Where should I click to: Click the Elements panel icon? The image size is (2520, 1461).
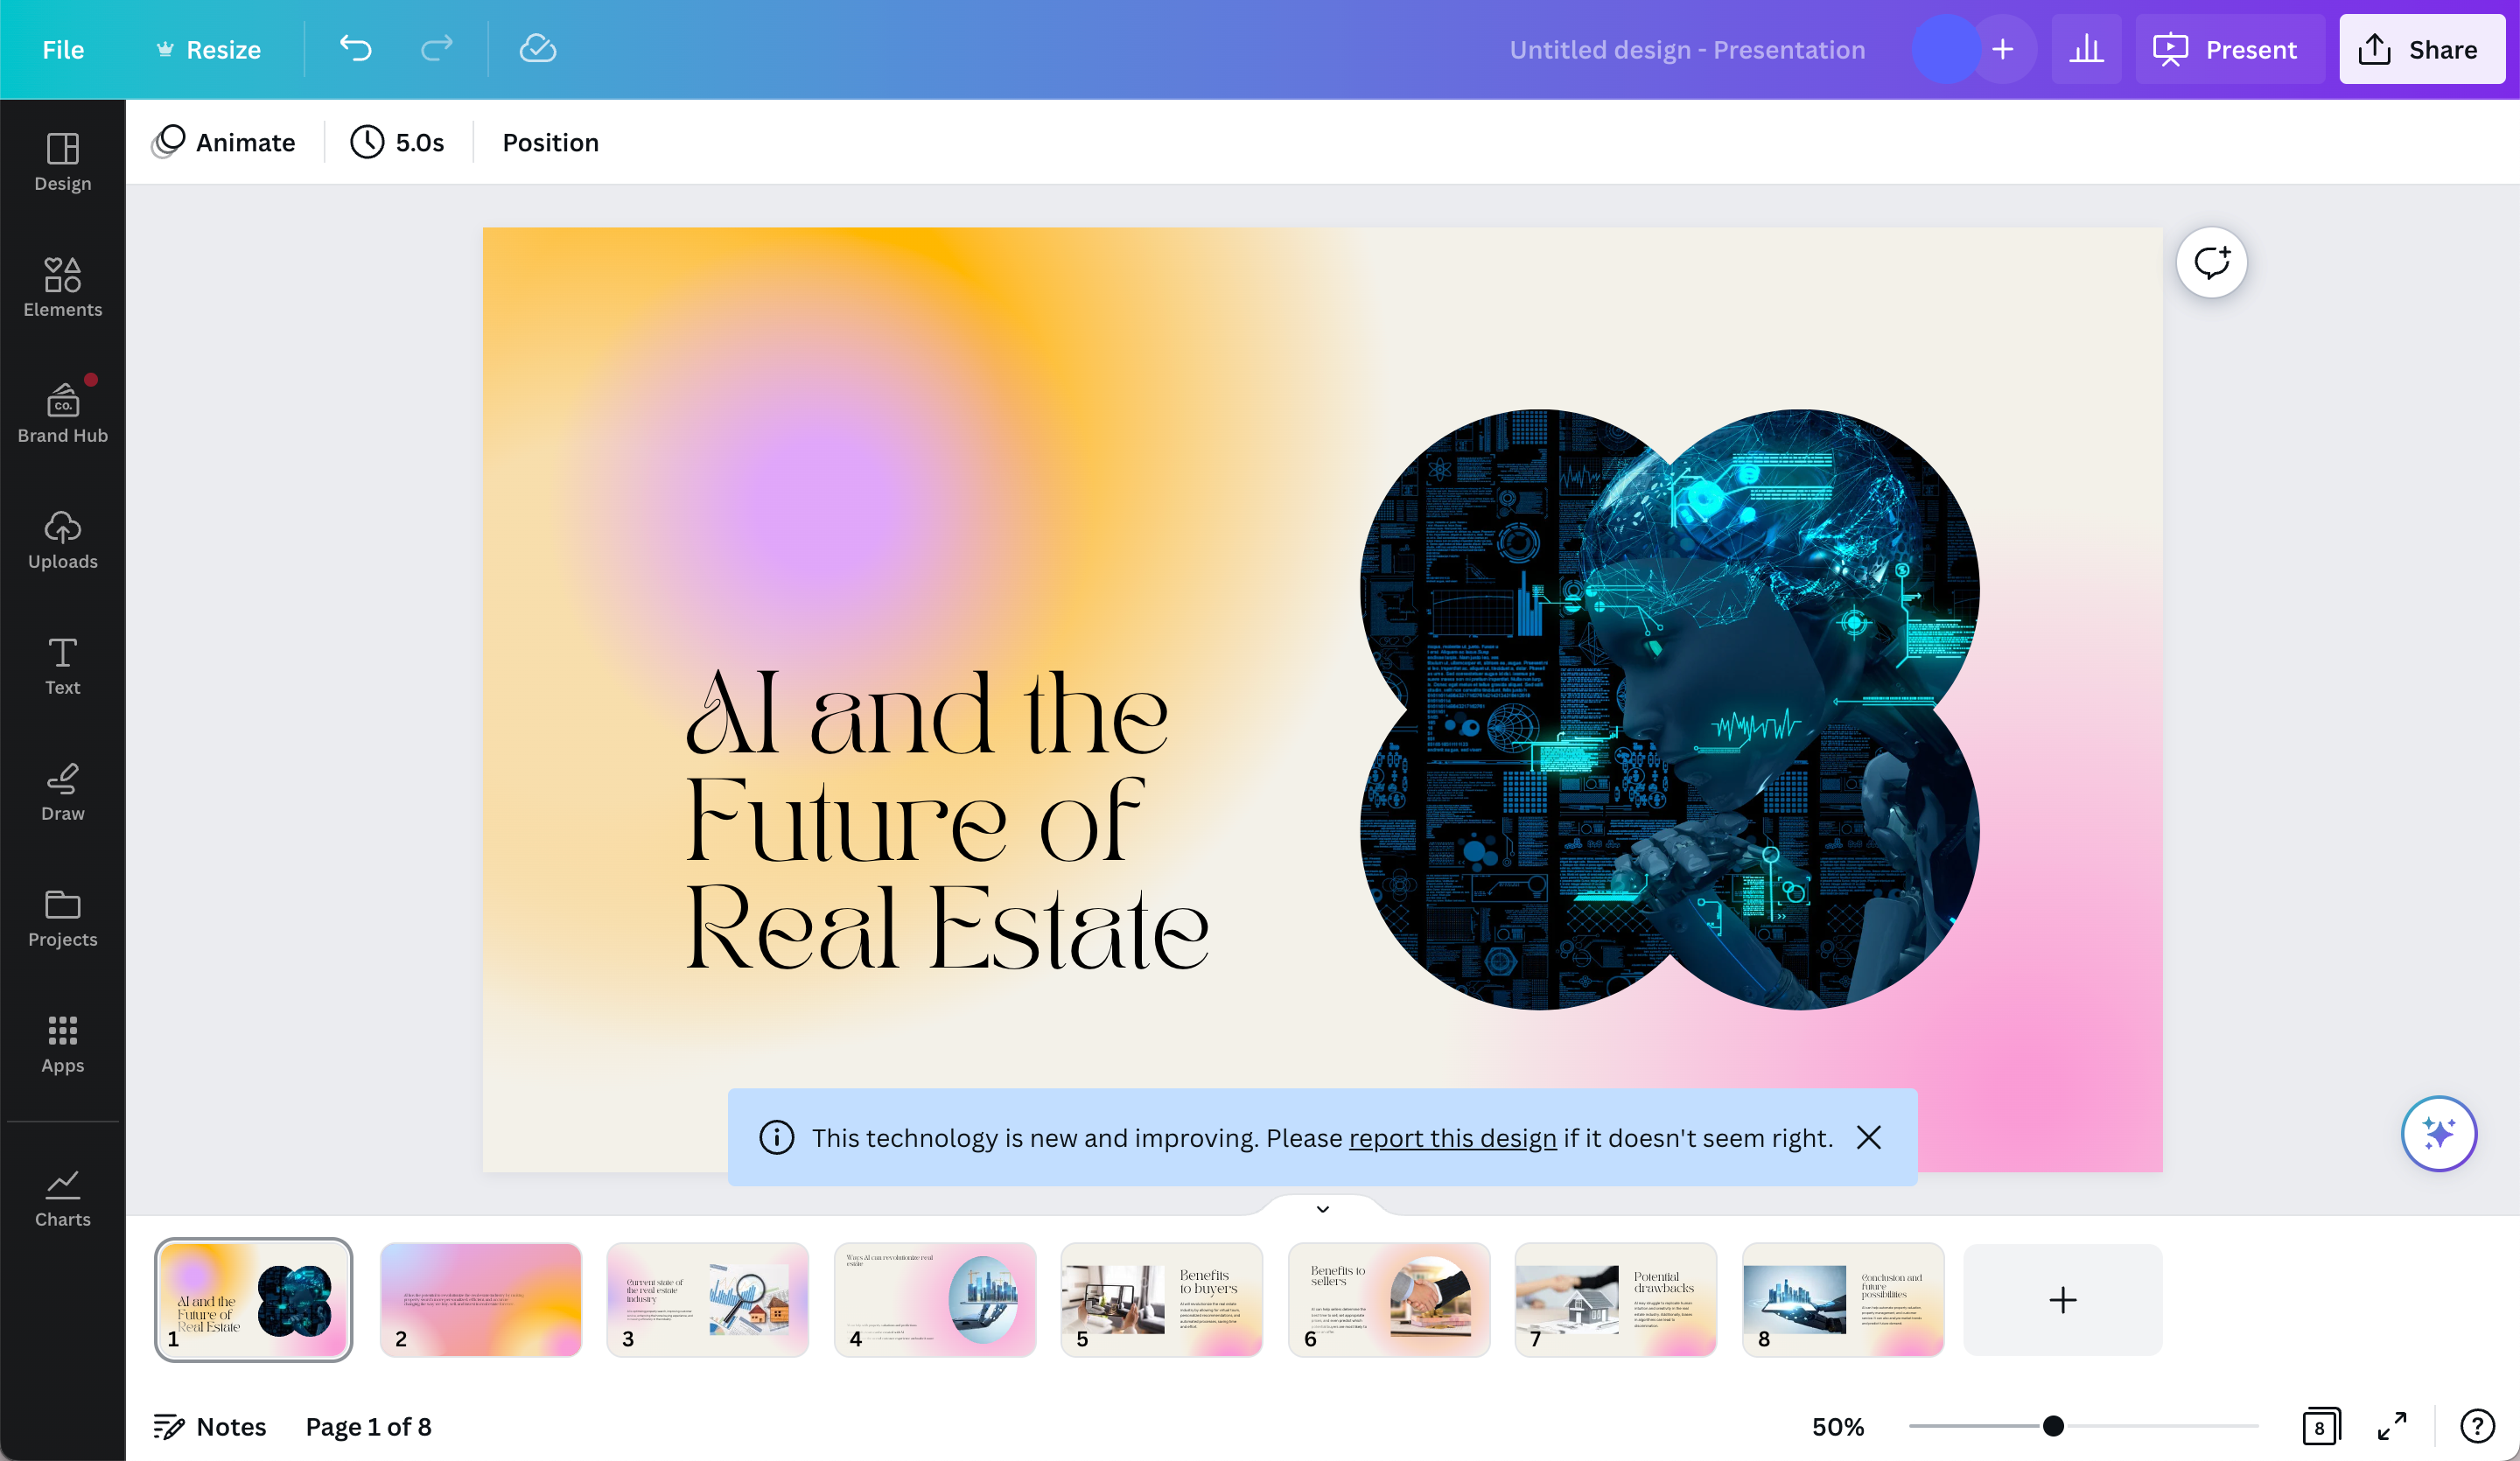coord(63,285)
